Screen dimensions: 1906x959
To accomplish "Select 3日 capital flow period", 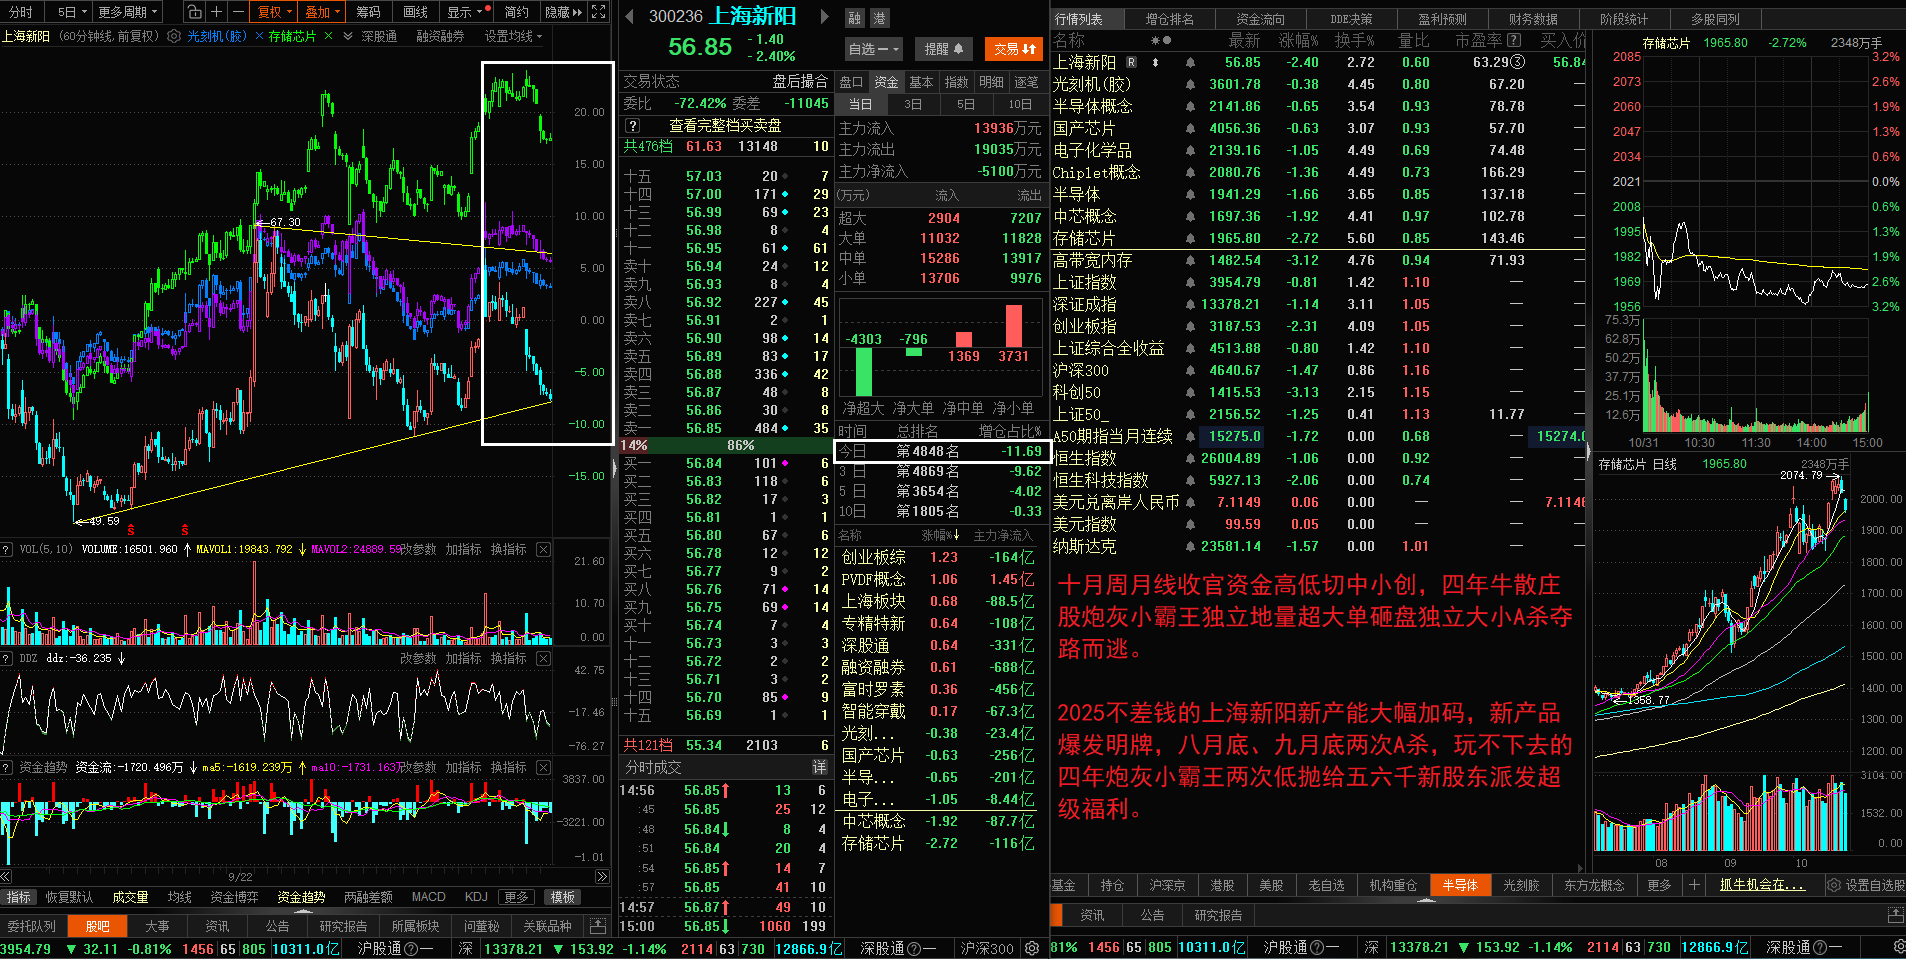I will 913,104.
